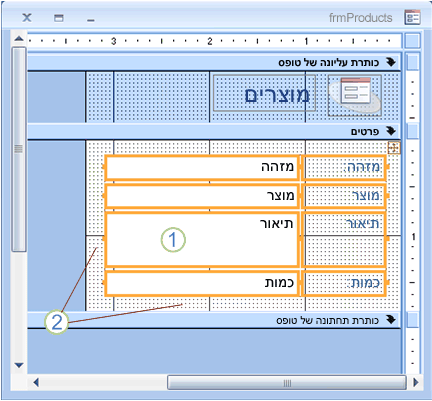The height and width of the screenshot is (401, 432).
Task: Select the form logo image control
Action: point(355,95)
